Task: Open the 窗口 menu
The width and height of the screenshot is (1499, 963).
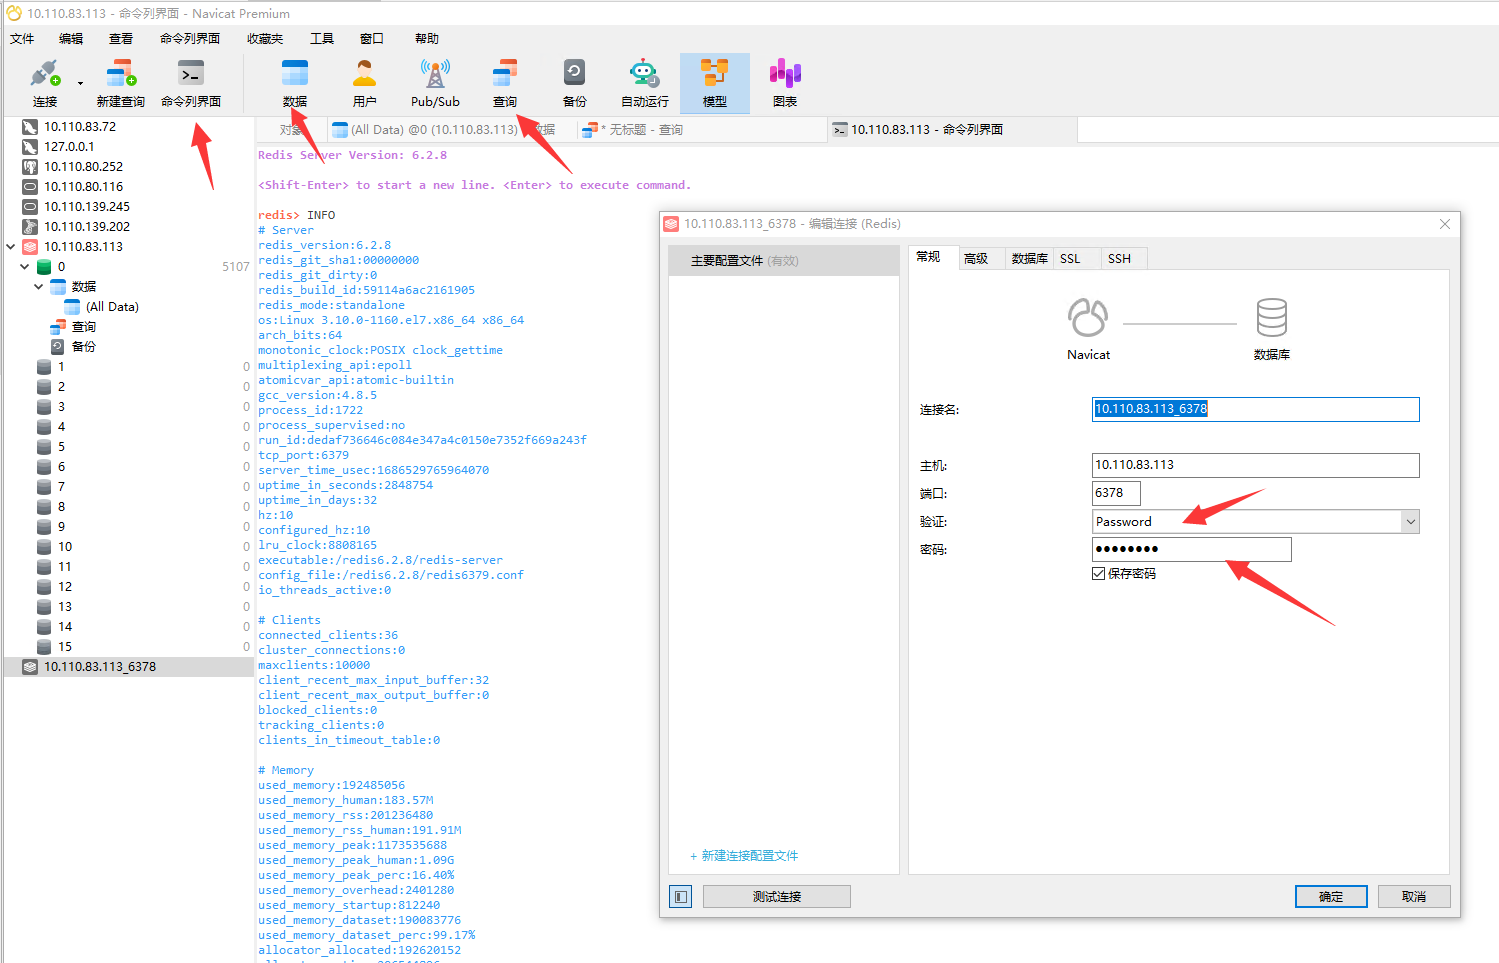Action: pos(372,38)
